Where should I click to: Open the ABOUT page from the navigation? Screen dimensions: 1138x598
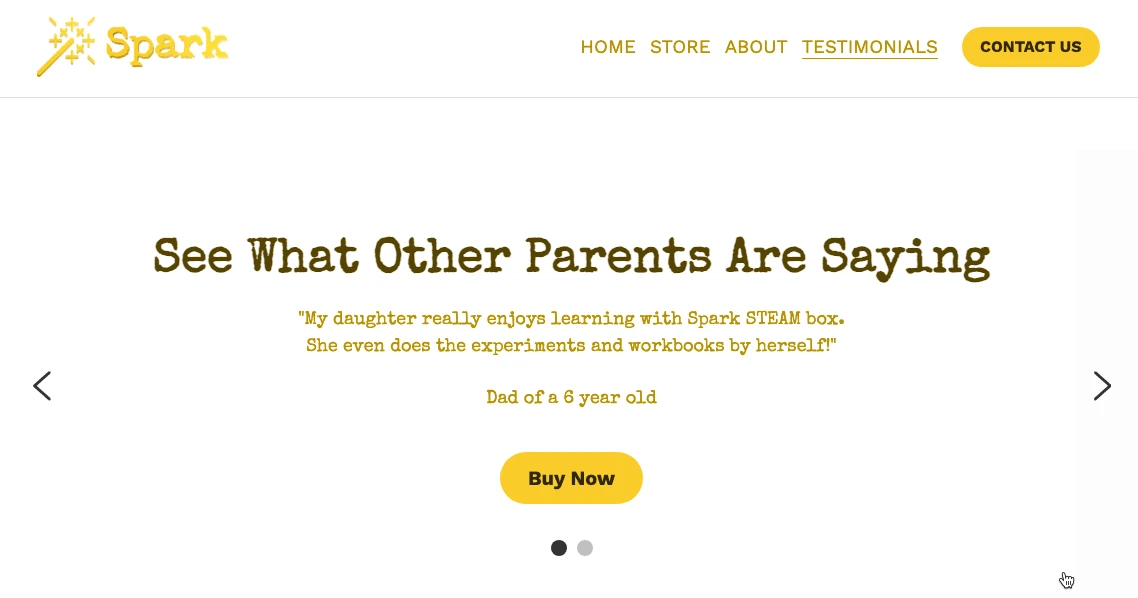point(756,47)
